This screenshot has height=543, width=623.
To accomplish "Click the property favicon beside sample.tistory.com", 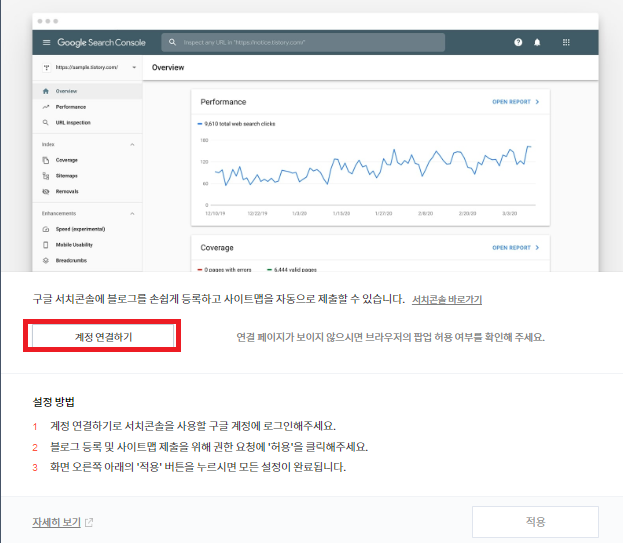I will (x=46, y=68).
